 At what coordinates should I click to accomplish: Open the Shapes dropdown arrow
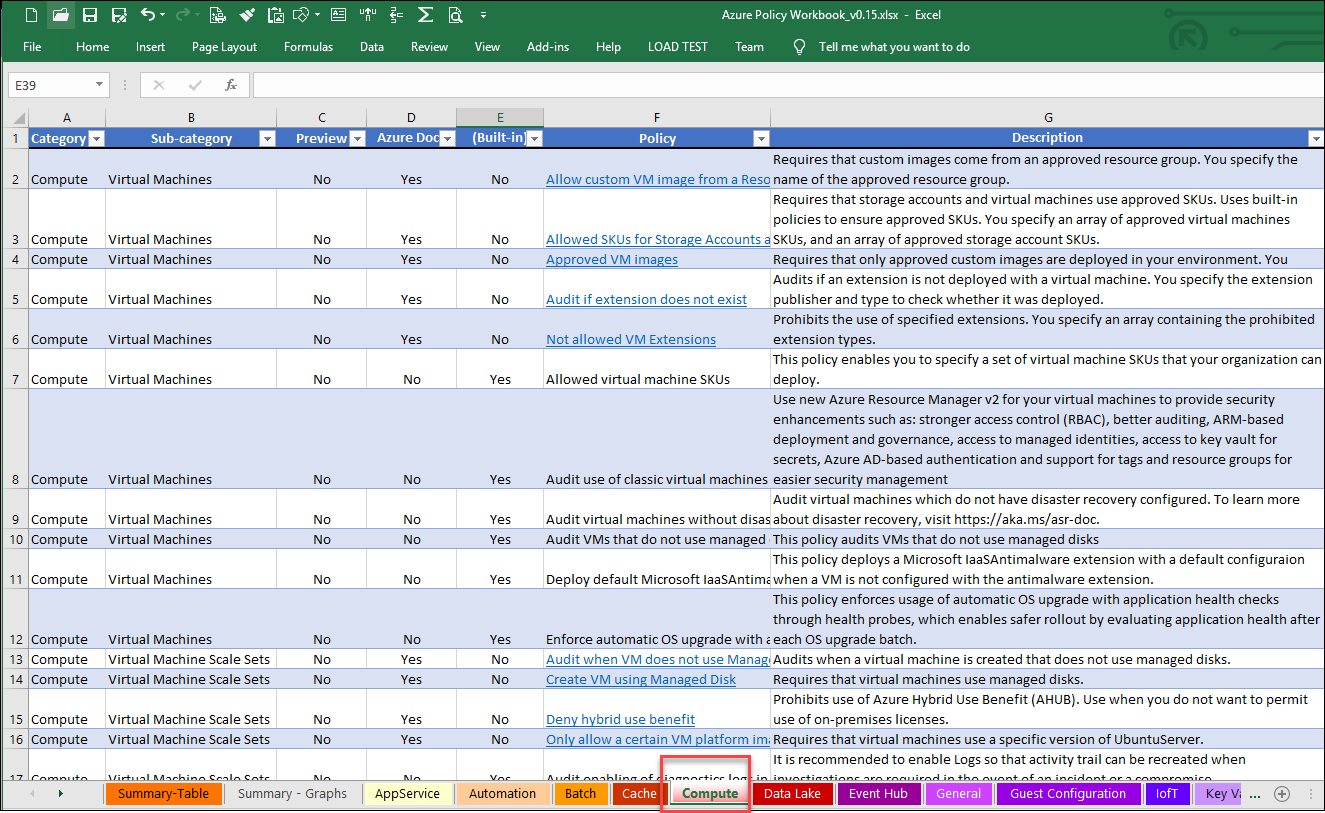coord(318,15)
